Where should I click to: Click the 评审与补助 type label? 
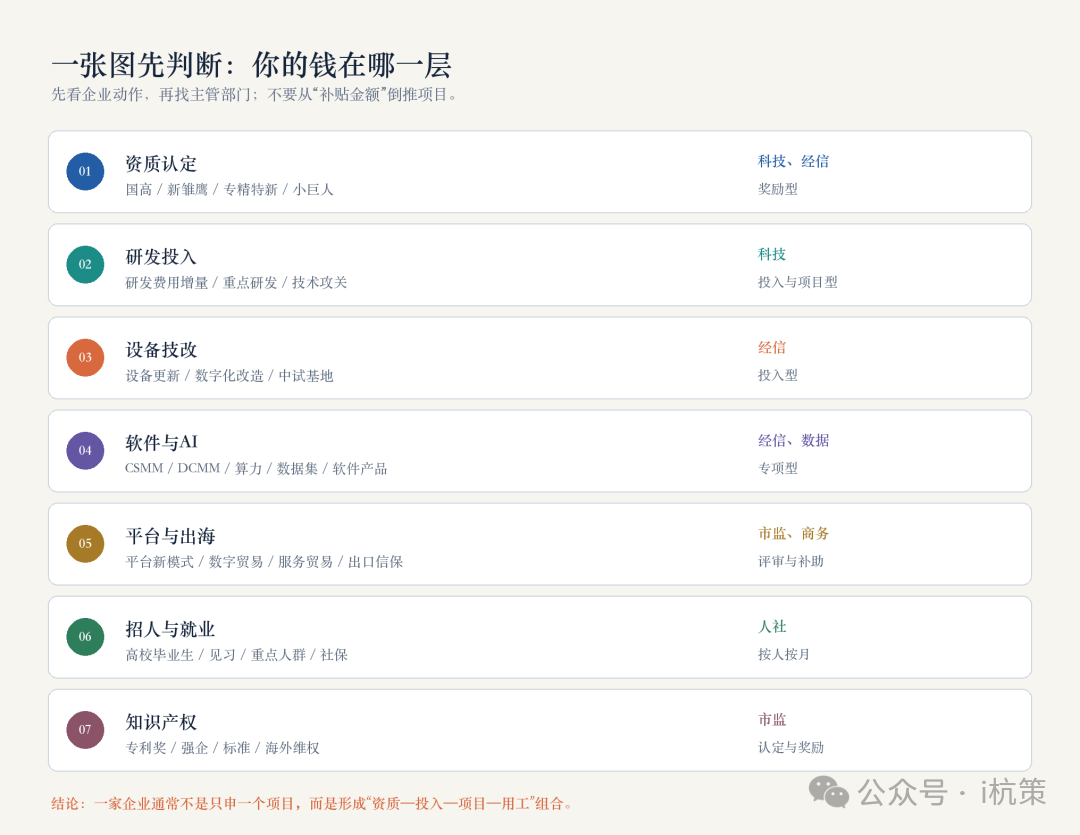791,561
